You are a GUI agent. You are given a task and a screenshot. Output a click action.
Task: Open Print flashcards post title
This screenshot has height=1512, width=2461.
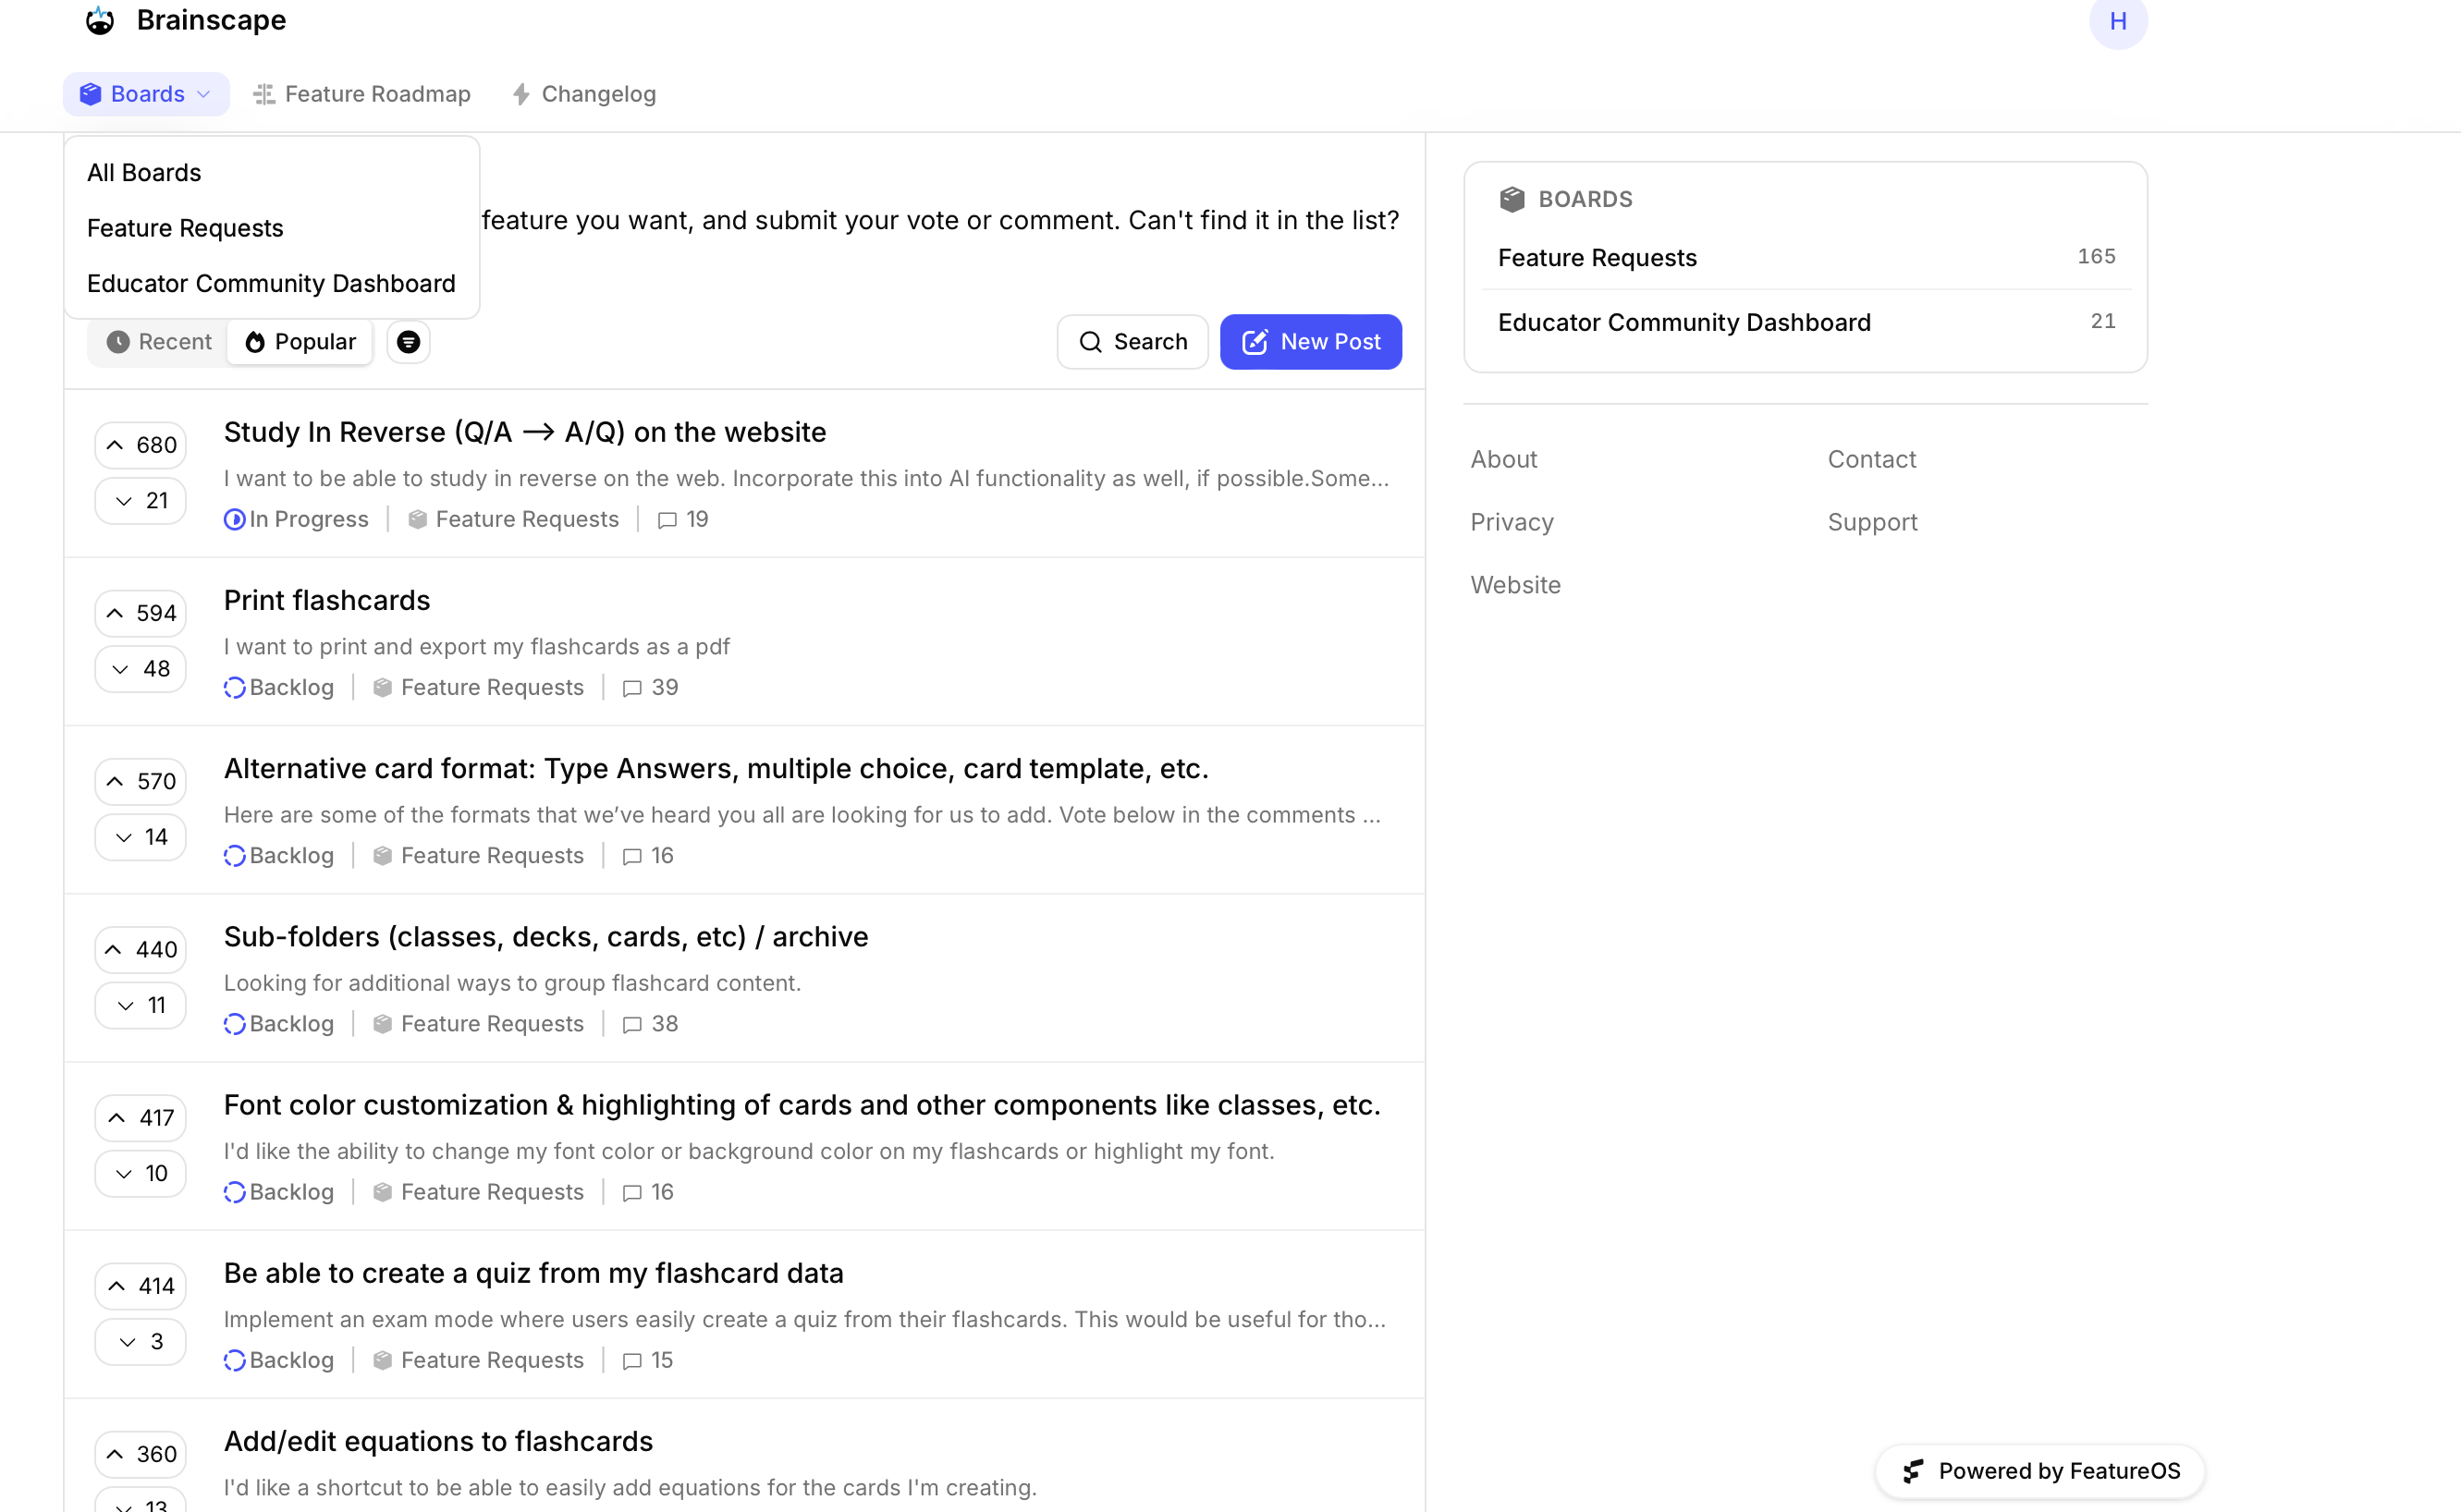pyautogui.click(x=327, y=600)
